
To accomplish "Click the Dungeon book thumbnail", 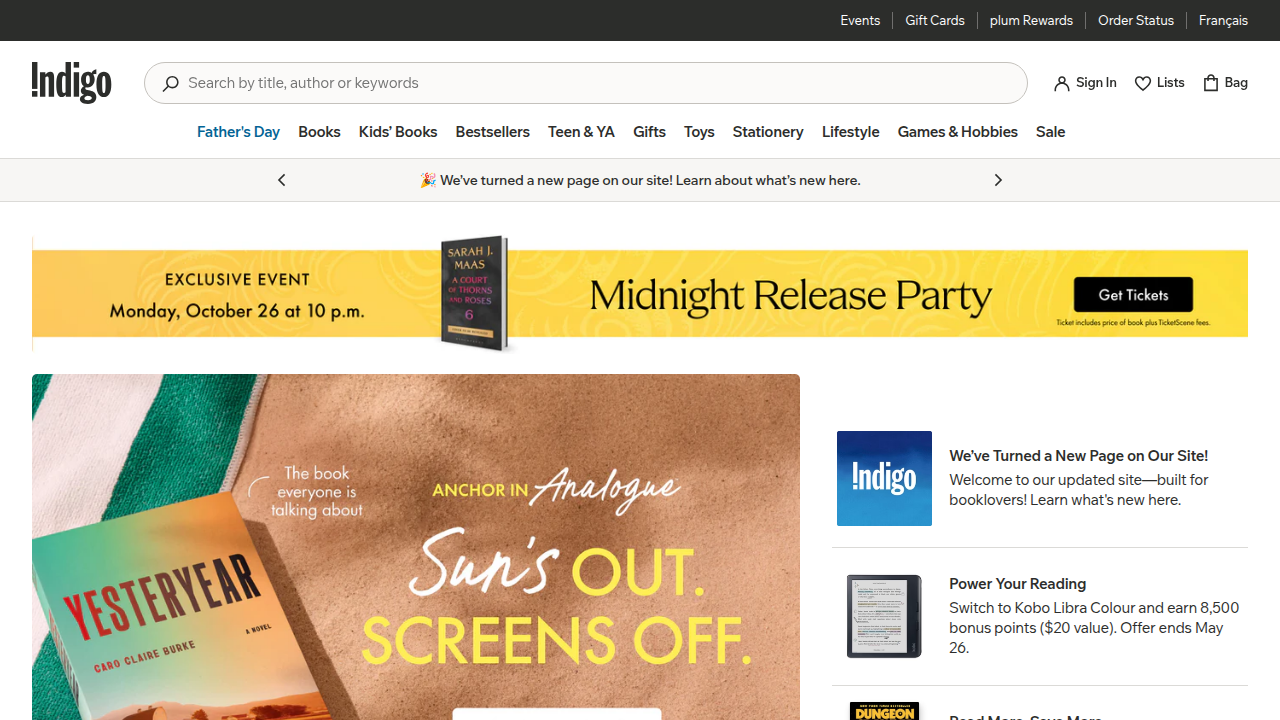I will (x=884, y=711).
